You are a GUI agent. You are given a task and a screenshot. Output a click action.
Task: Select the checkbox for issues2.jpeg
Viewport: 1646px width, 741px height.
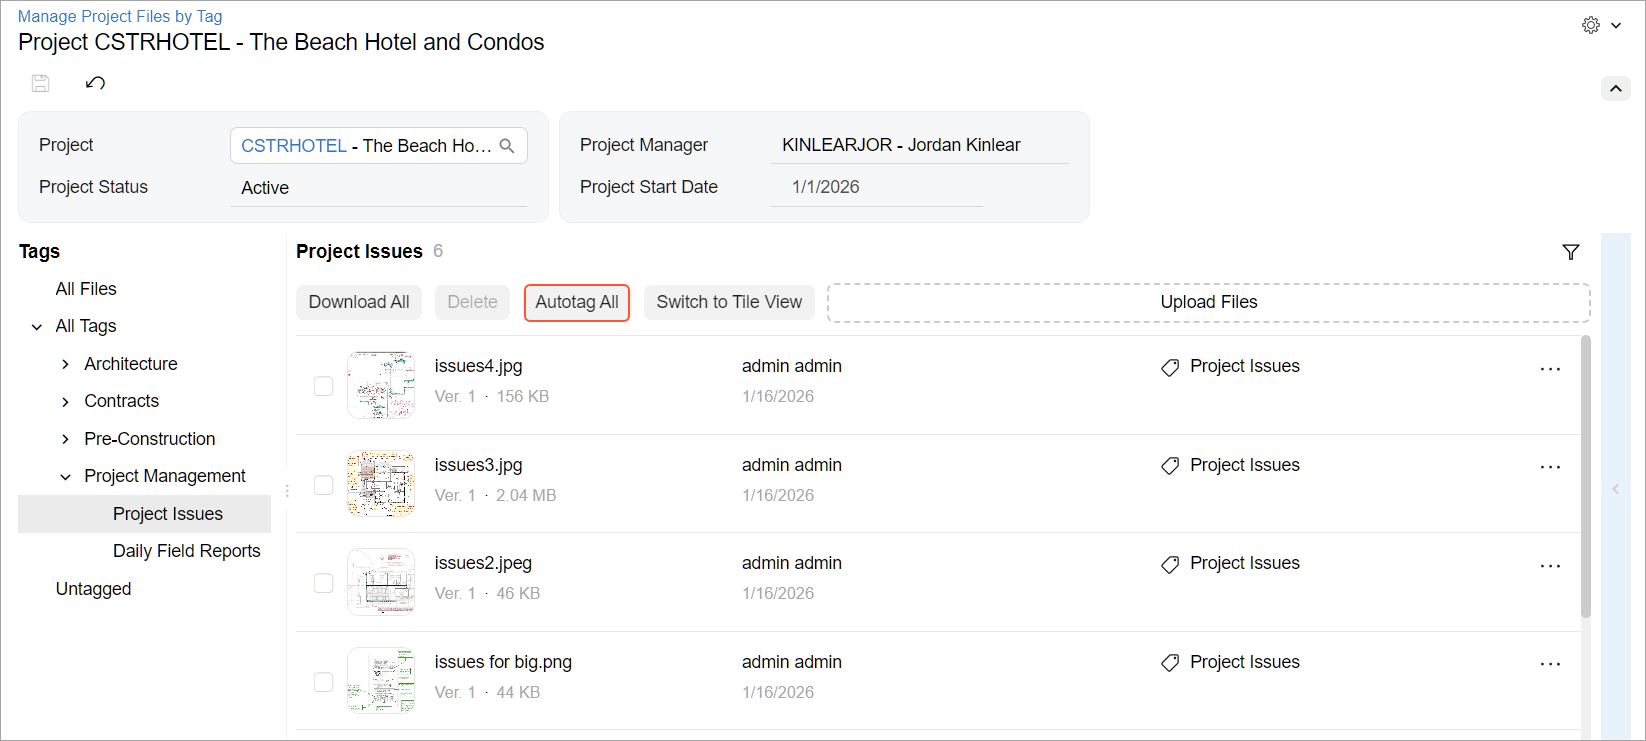[x=323, y=582]
